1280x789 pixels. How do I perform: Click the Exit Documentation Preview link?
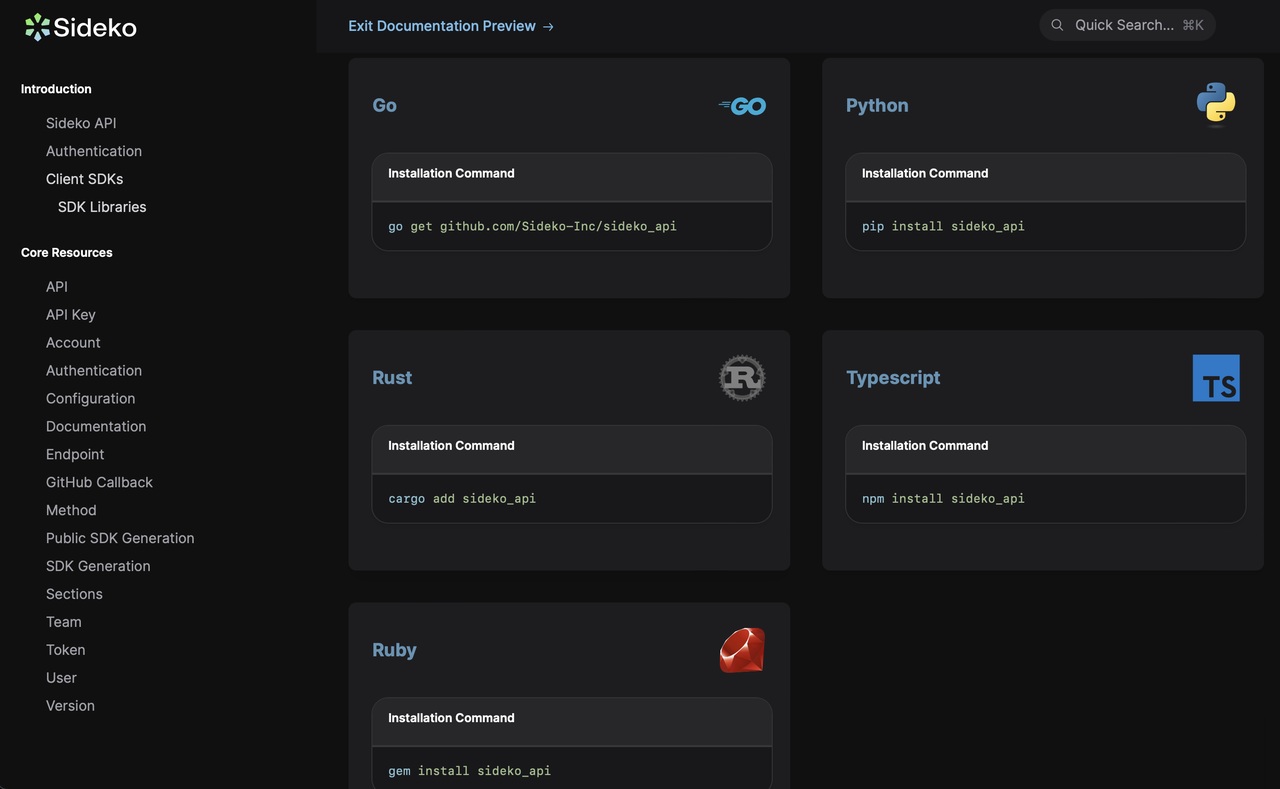[450, 26]
